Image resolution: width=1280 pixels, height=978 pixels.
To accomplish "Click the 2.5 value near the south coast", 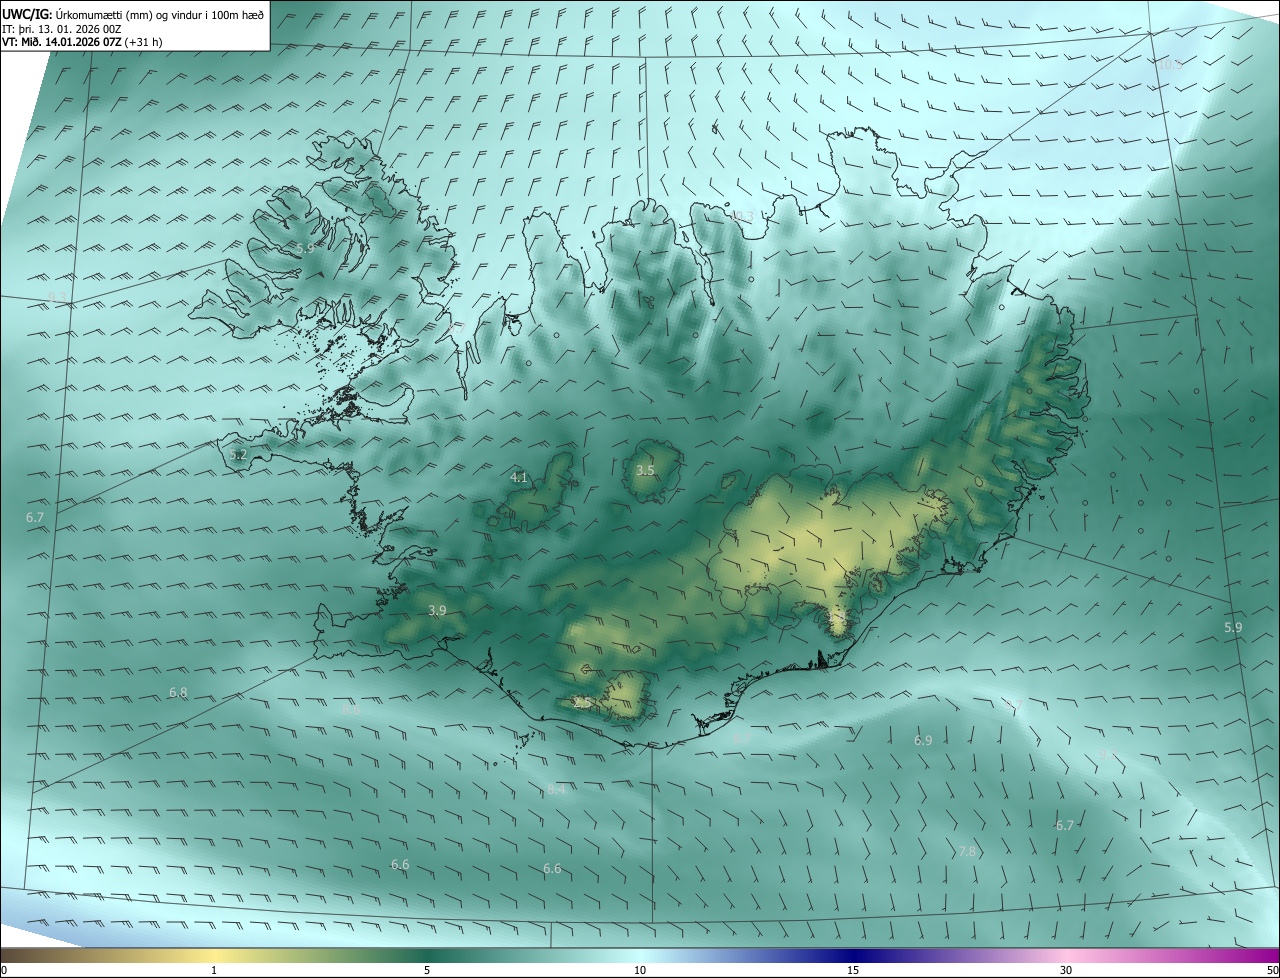I will 582,703.
